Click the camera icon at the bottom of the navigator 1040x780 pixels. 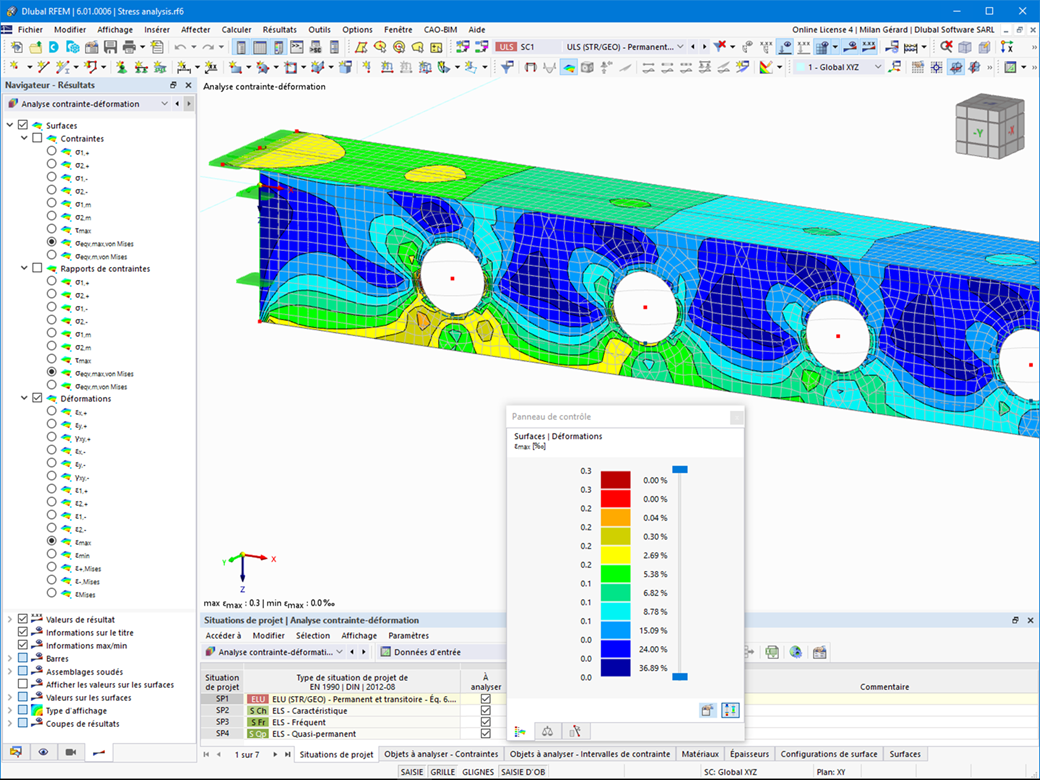71,752
